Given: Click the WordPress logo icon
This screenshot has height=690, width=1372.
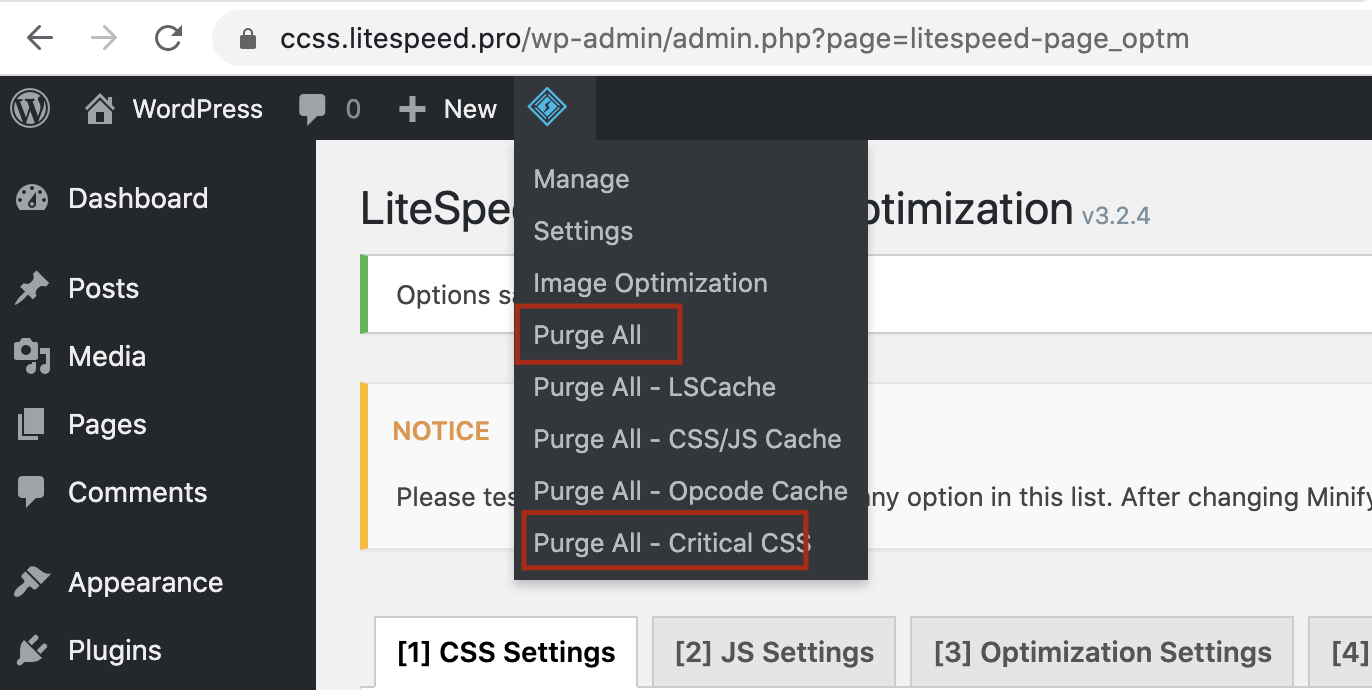Looking at the screenshot, I should tap(30, 108).
